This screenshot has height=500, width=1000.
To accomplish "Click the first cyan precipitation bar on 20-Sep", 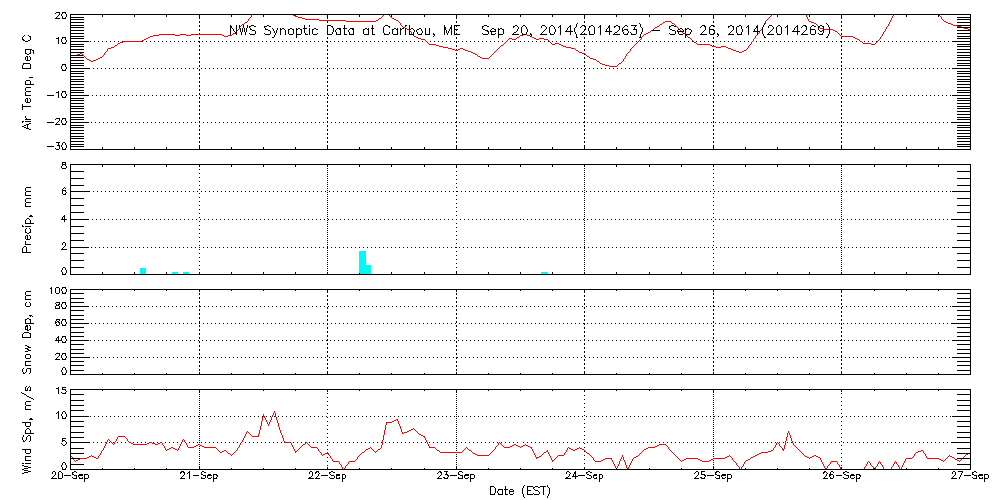I will click(x=143, y=270).
